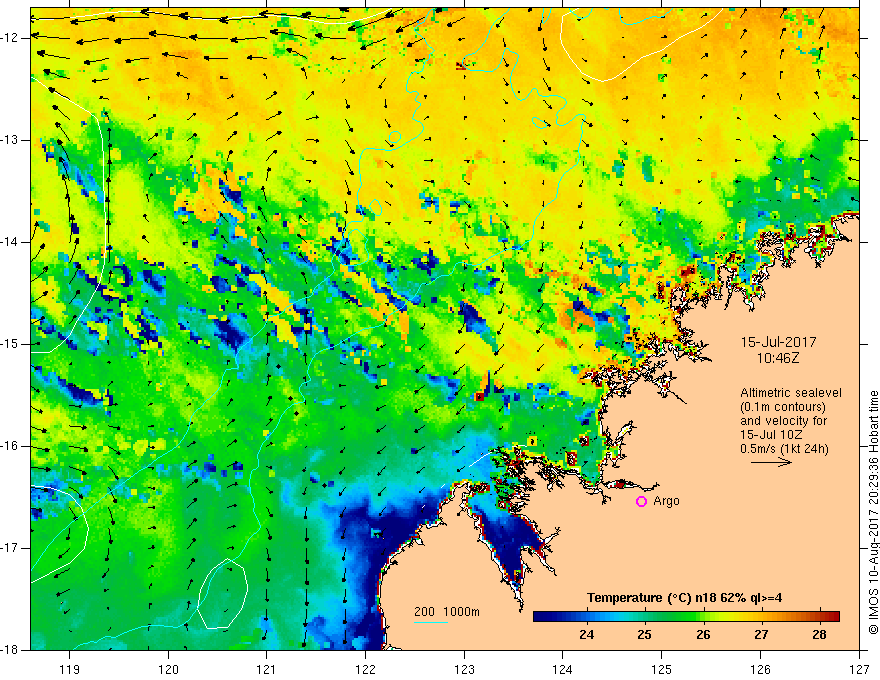Select the '15-Jul-2017' date text
Image resolution: width=880 pixels, height=680 pixels.
pos(778,342)
